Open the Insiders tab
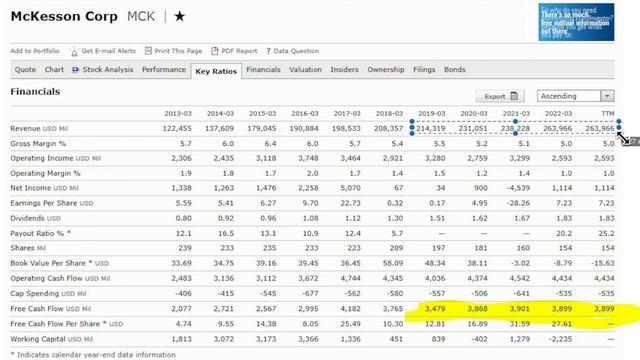 click(344, 69)
